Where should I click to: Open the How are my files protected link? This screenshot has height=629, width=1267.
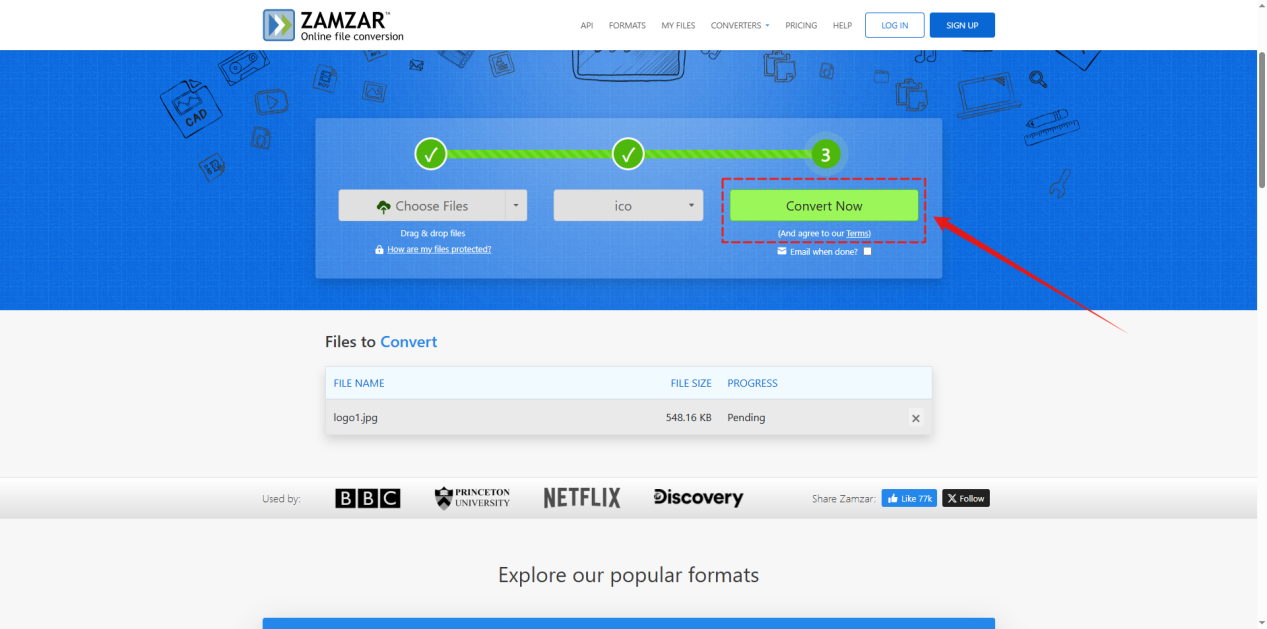click(439, 249)
